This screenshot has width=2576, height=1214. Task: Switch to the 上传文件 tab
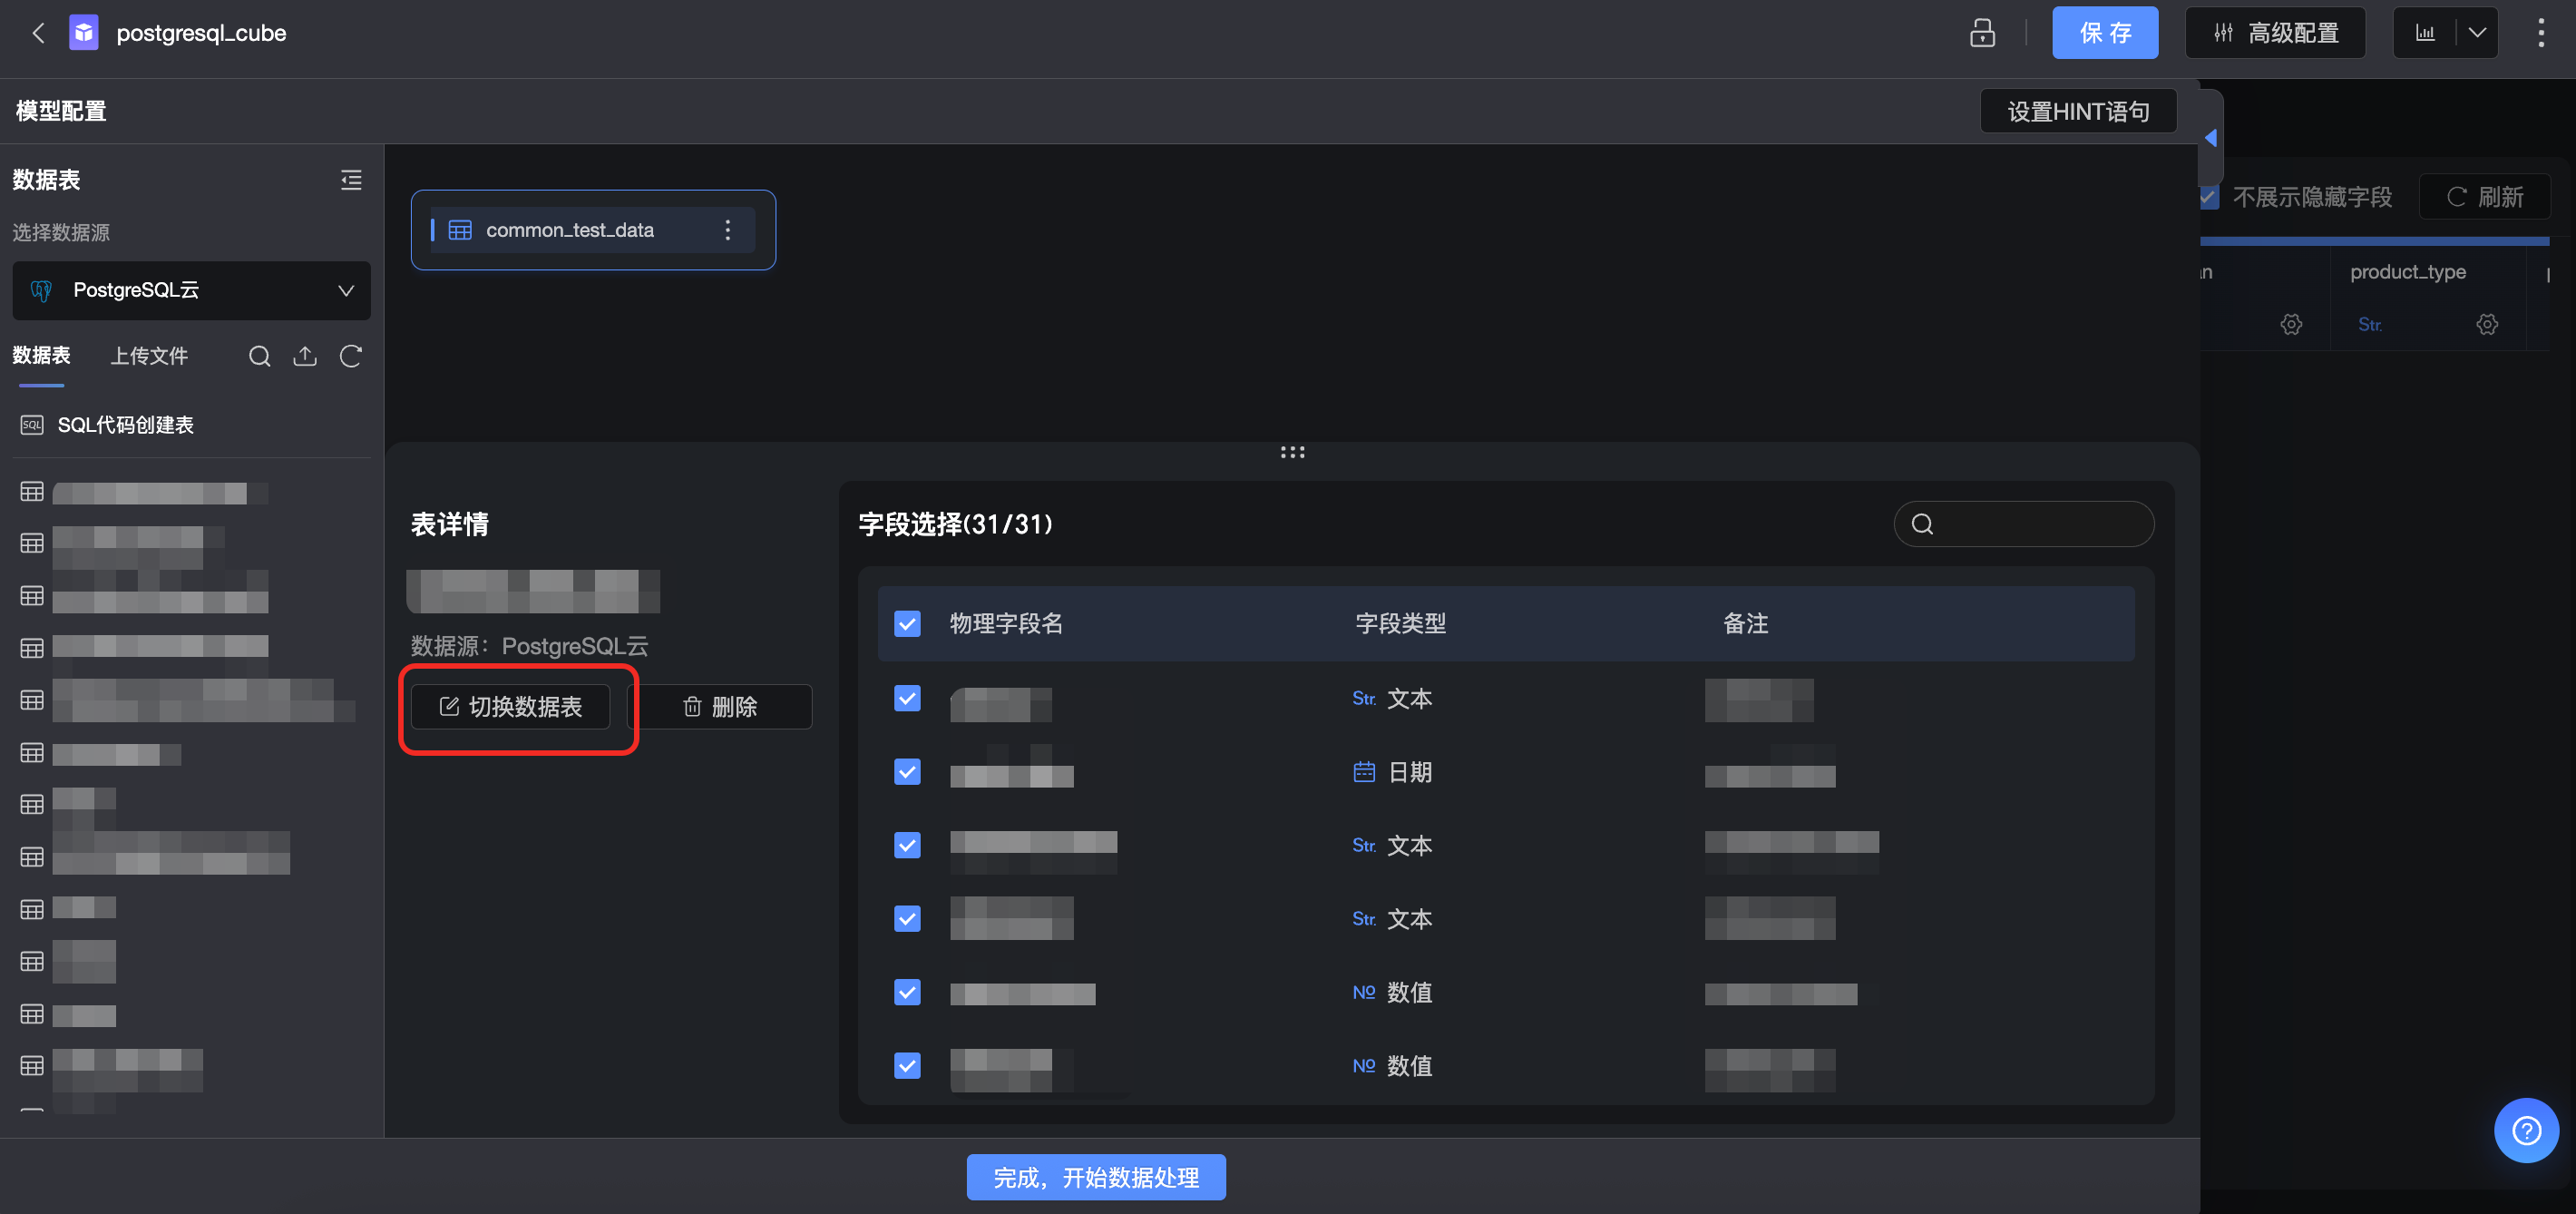click(149, 356)
